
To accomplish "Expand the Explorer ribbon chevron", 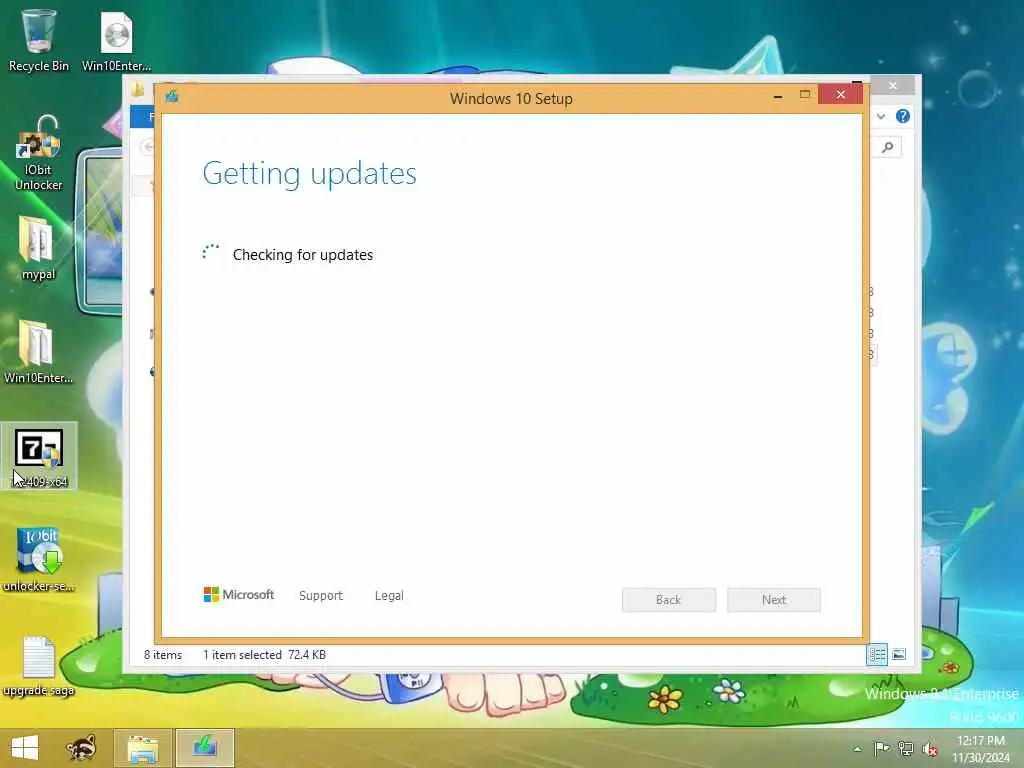I will (x=881, y=116).
